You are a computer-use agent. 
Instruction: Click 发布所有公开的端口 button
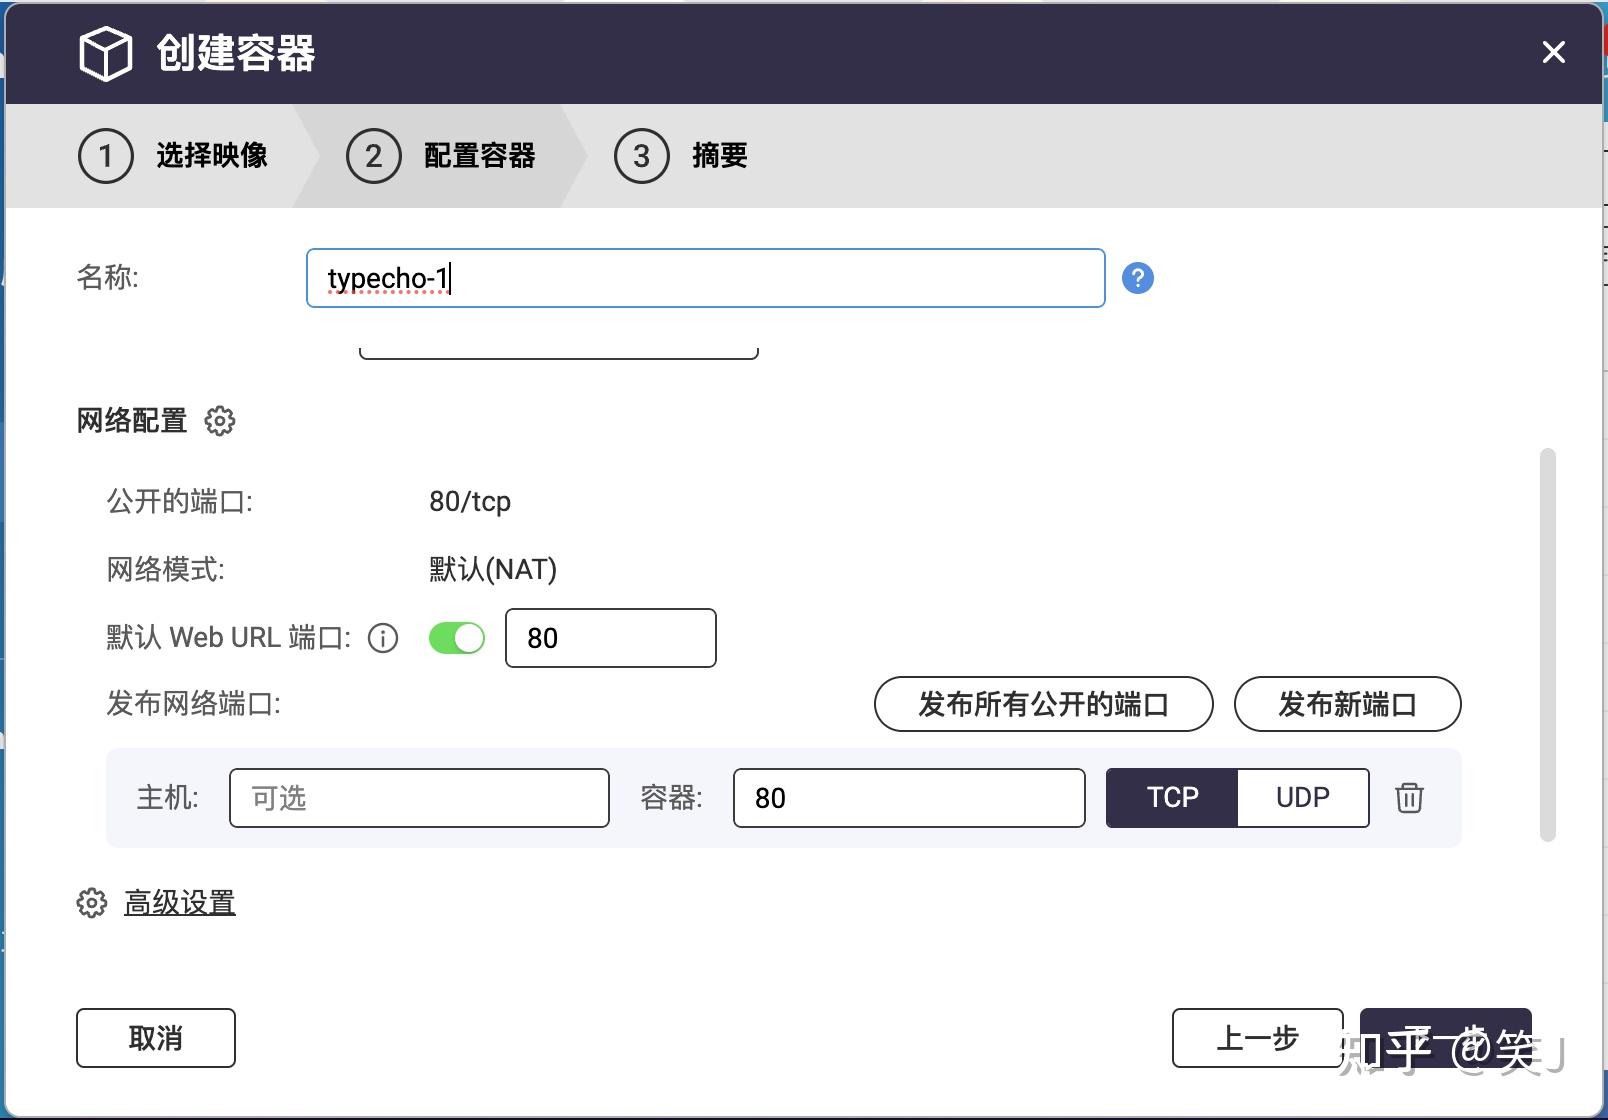tap(1043, 704)
